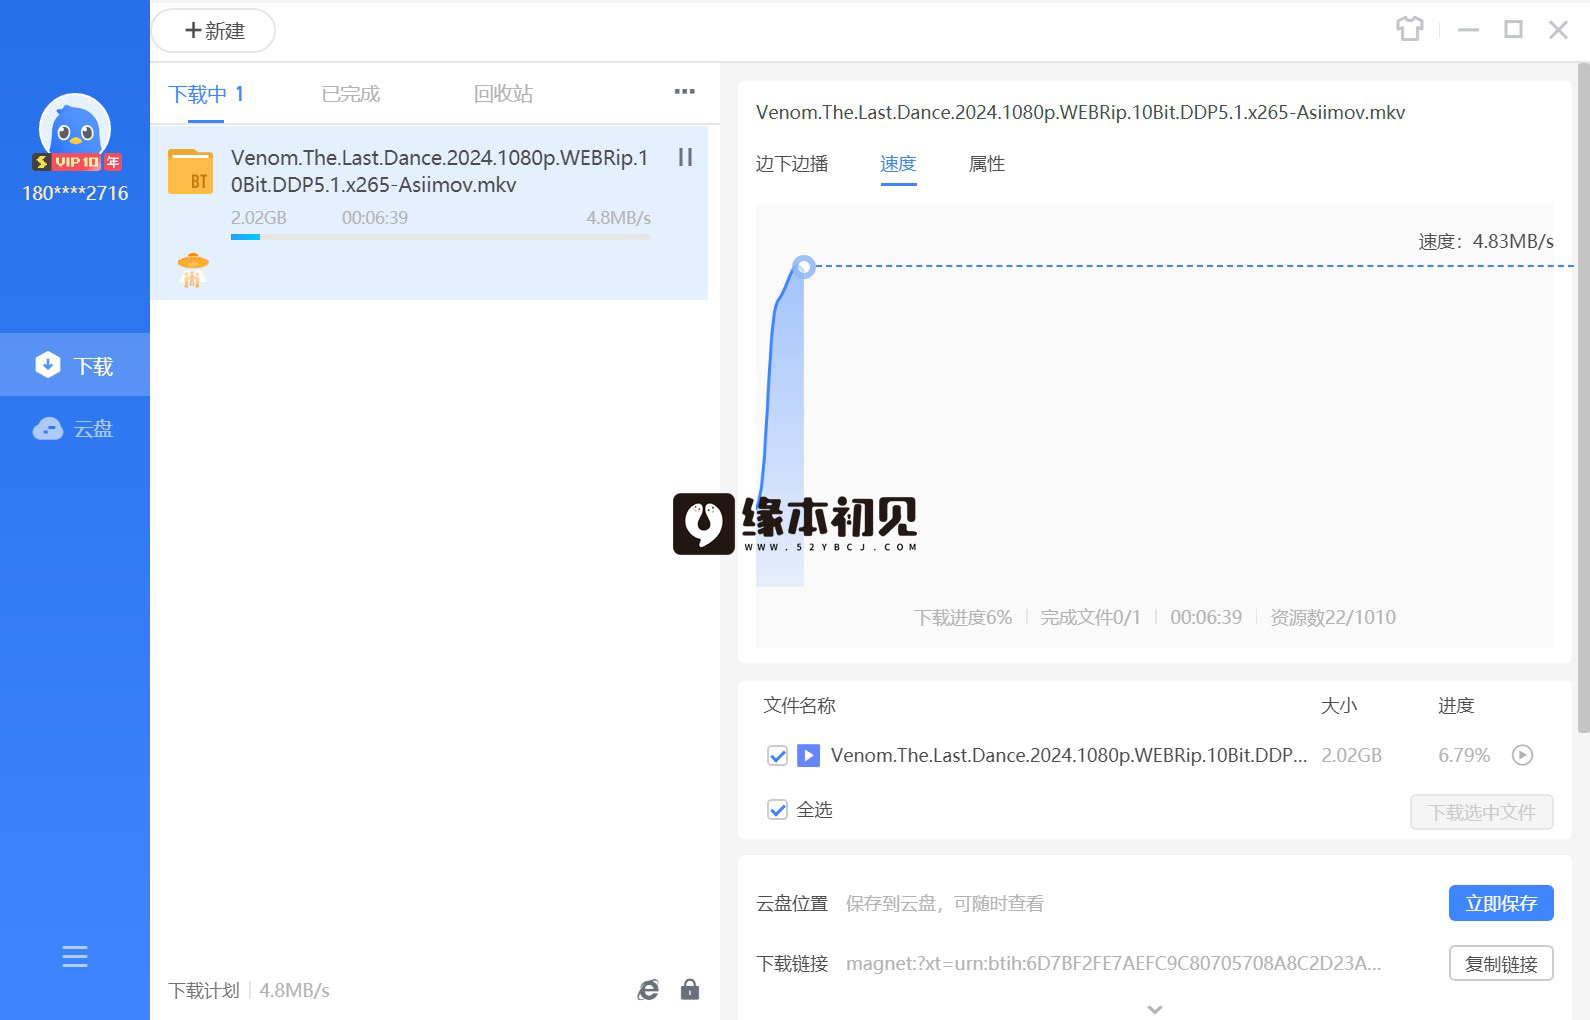
Task: Click the 立即保存 button
Action: [1501, 903]
